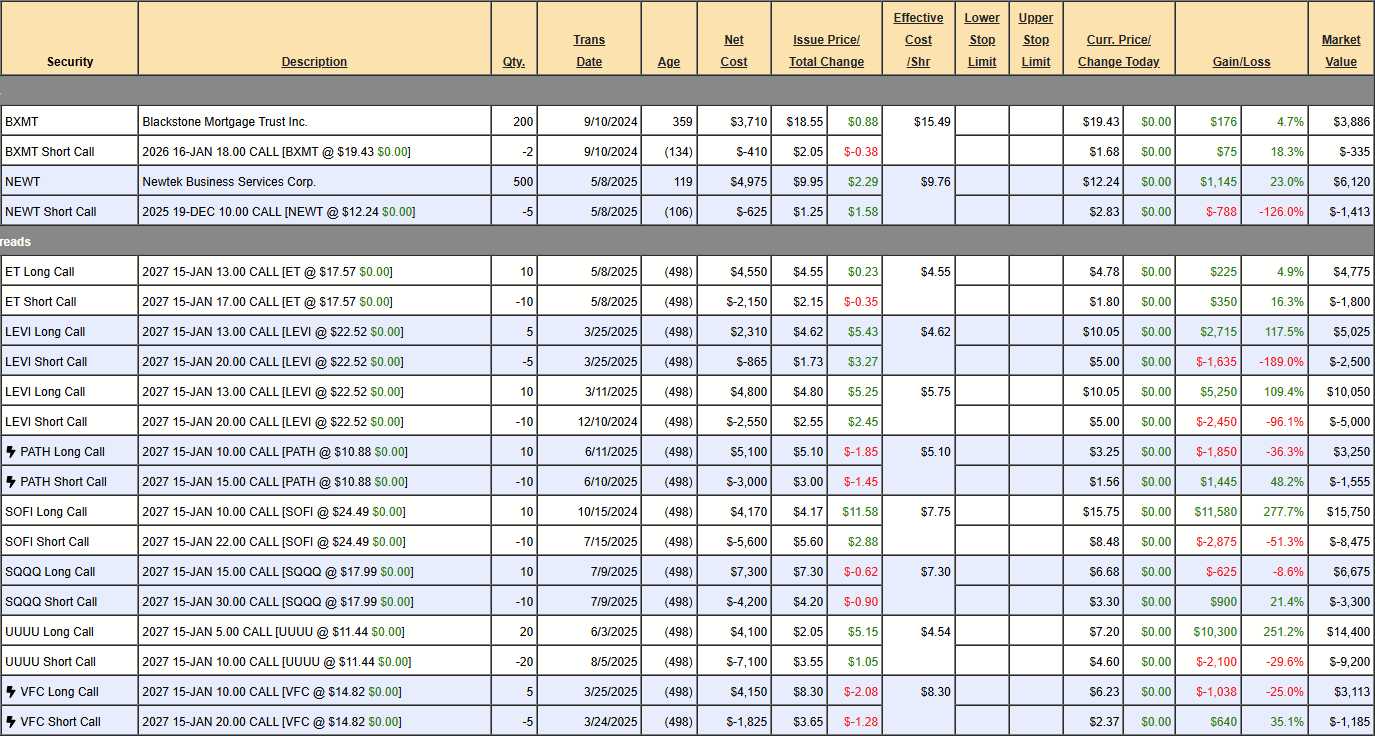Click the lightning bolt icon beside PATH Short Call
Viewport: 1375px width, 736px height.
tap(11, 482)
